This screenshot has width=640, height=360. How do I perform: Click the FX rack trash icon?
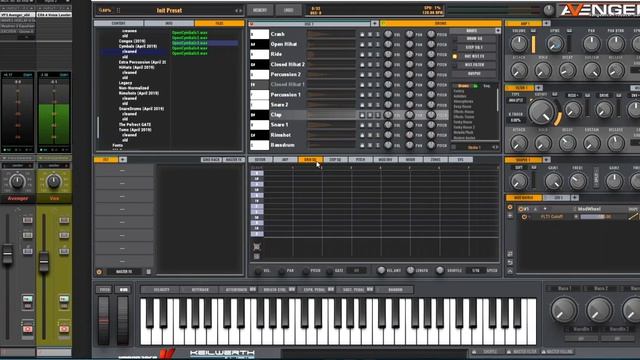[149, 272]
